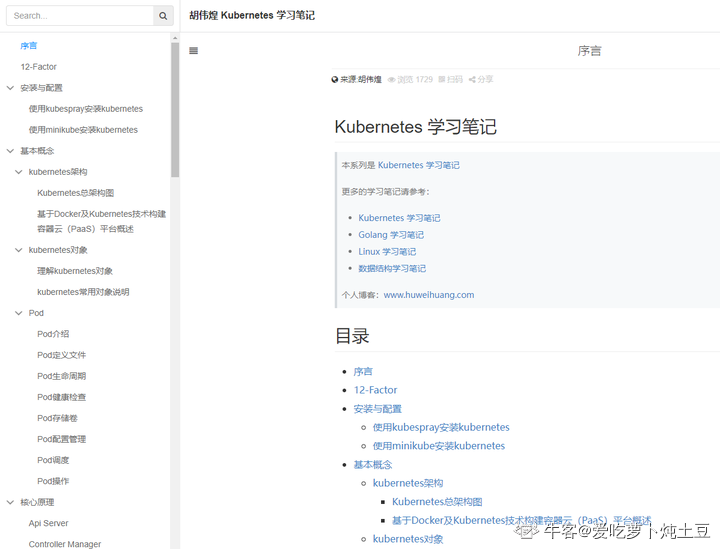Viewport: 720px width, 549px height.
Task: Select 序言 in the sidebar
Action: 28,46
